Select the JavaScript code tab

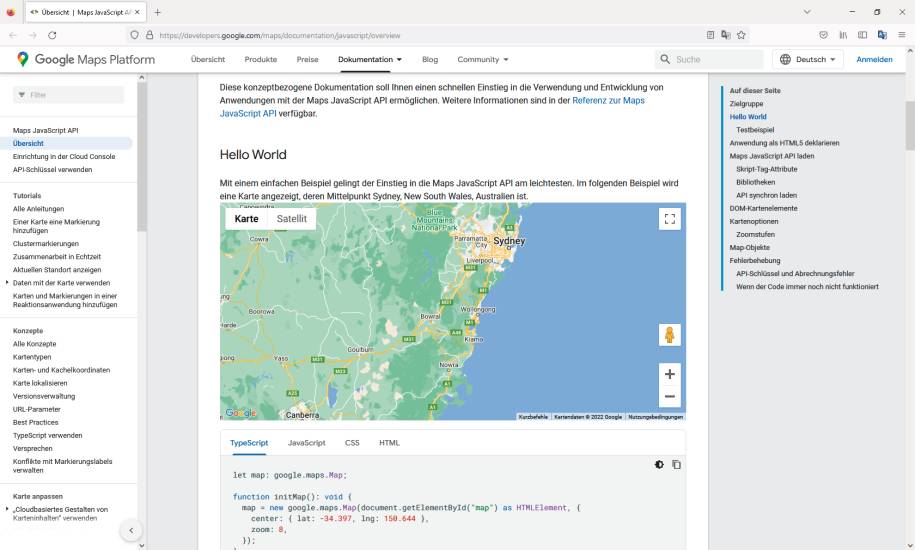click(x=306, y=443)
